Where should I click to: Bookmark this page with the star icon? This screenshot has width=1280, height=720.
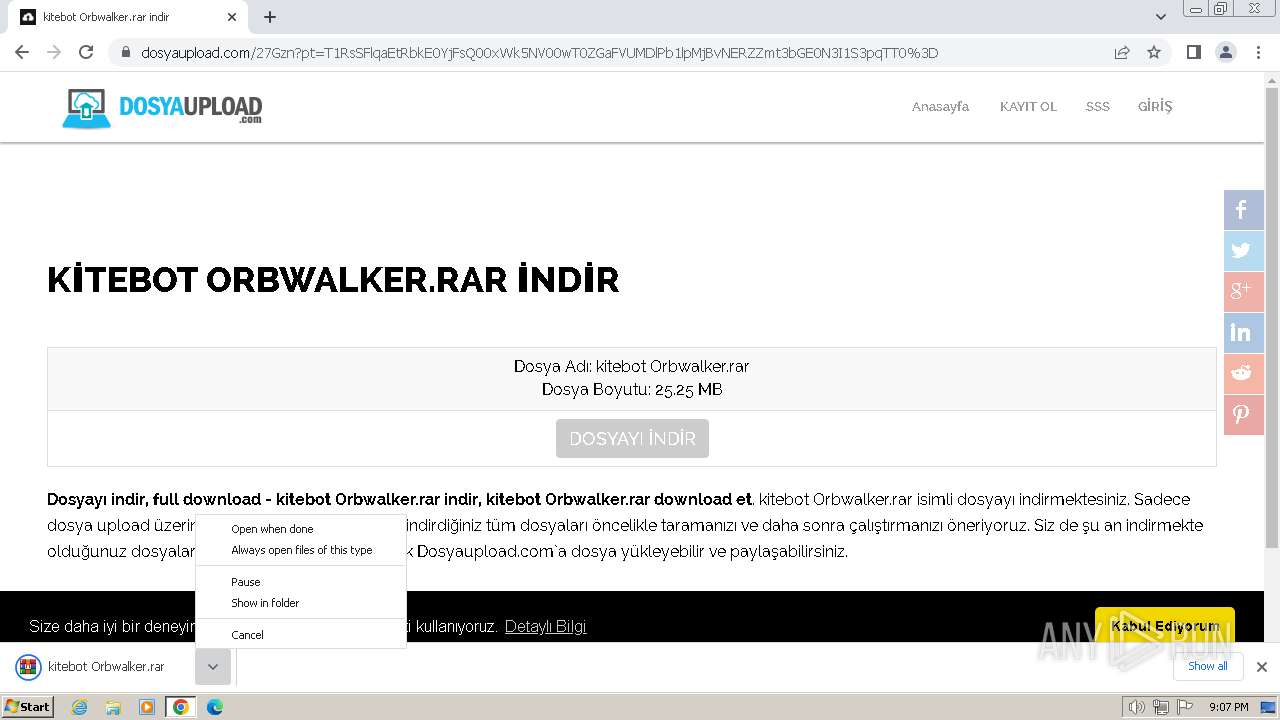pos(1154,52)
